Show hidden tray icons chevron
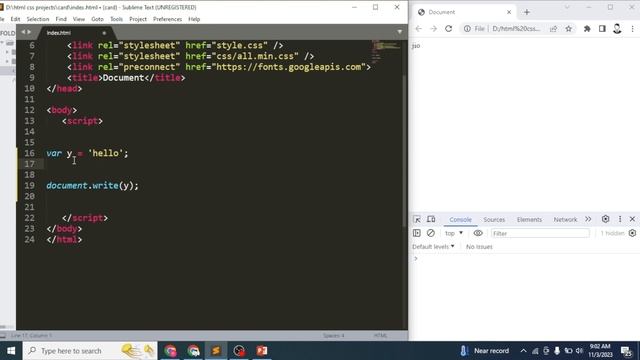The image size is (640, 360). [523, 351]
